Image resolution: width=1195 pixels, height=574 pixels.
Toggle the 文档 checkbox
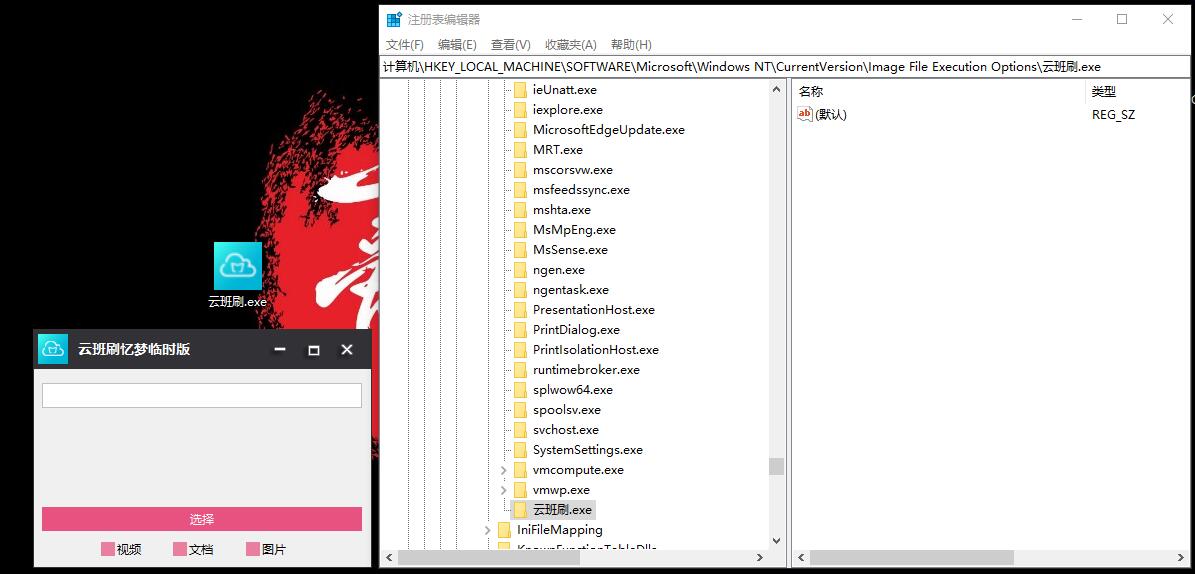180,550
